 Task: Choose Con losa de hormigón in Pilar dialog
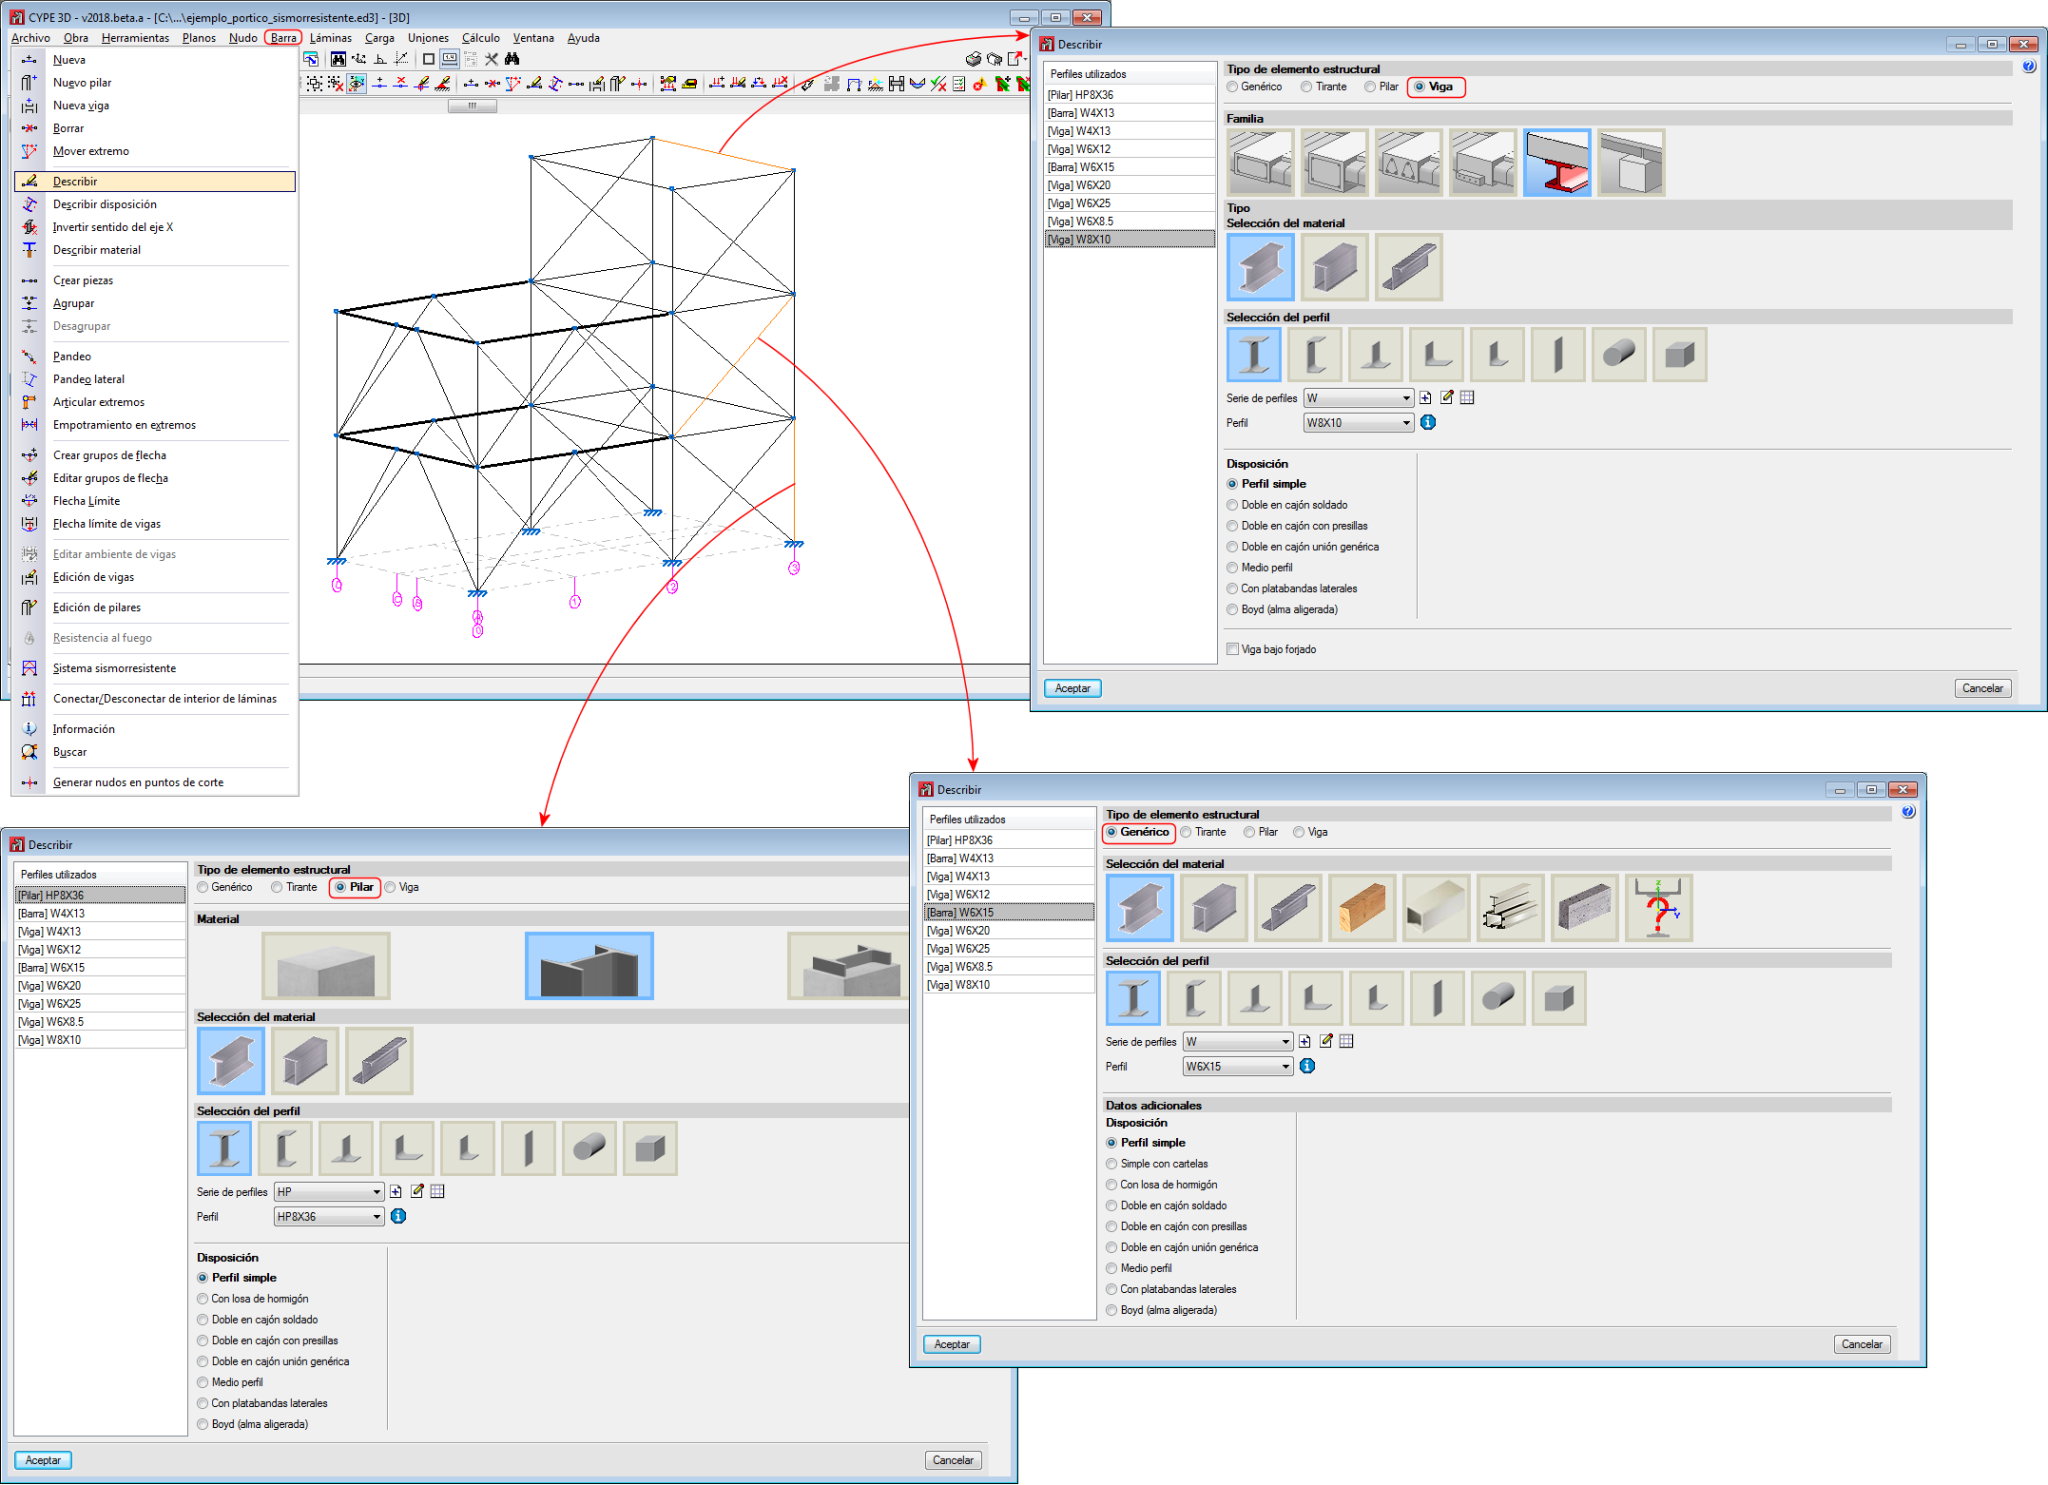(x=203, y=1299)
